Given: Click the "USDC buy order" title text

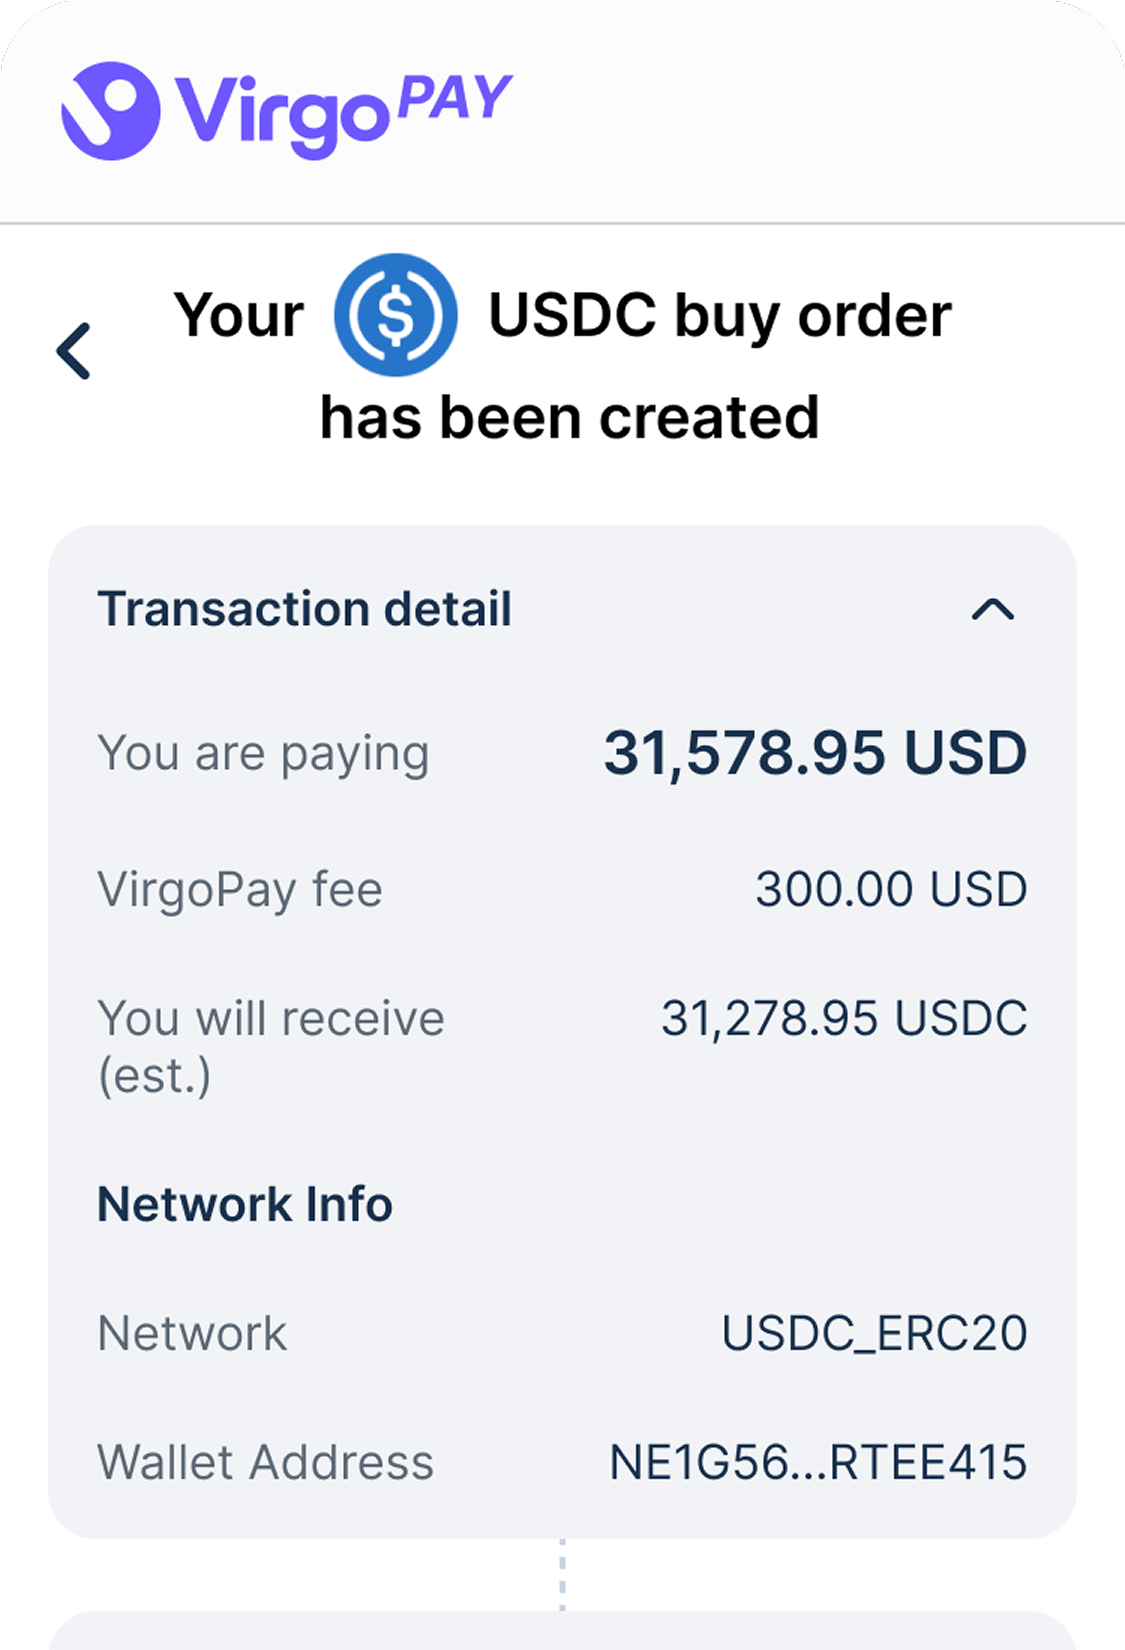Looking at the screenshot, I should pos(719,316).
